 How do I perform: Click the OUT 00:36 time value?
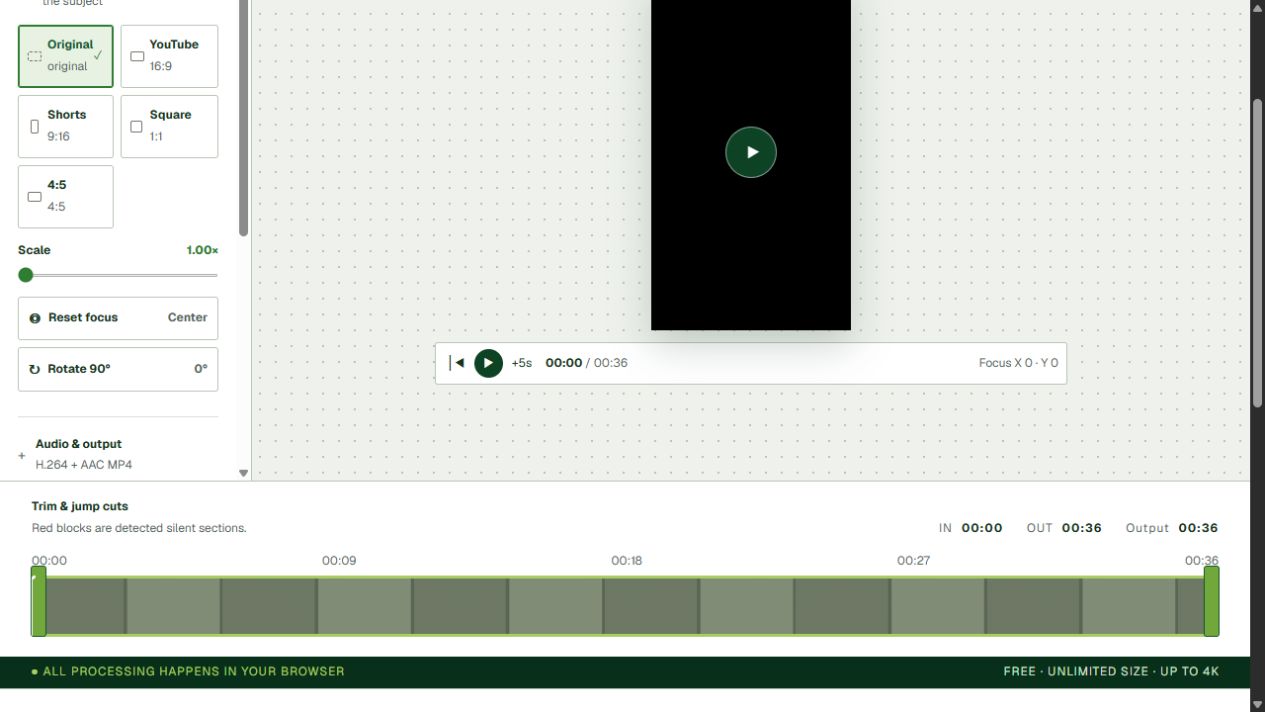1082,528
